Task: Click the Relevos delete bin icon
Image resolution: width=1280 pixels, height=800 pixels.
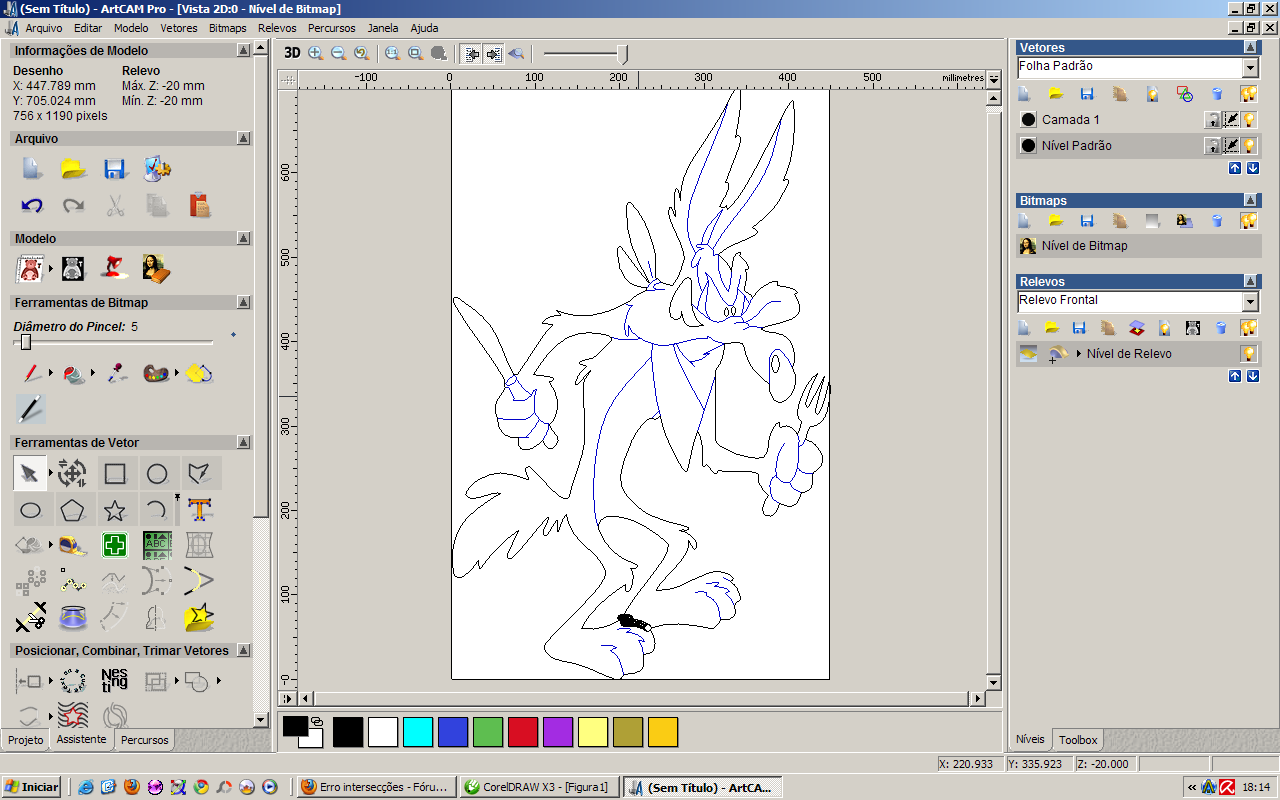Action: (x=1221, y=327)
